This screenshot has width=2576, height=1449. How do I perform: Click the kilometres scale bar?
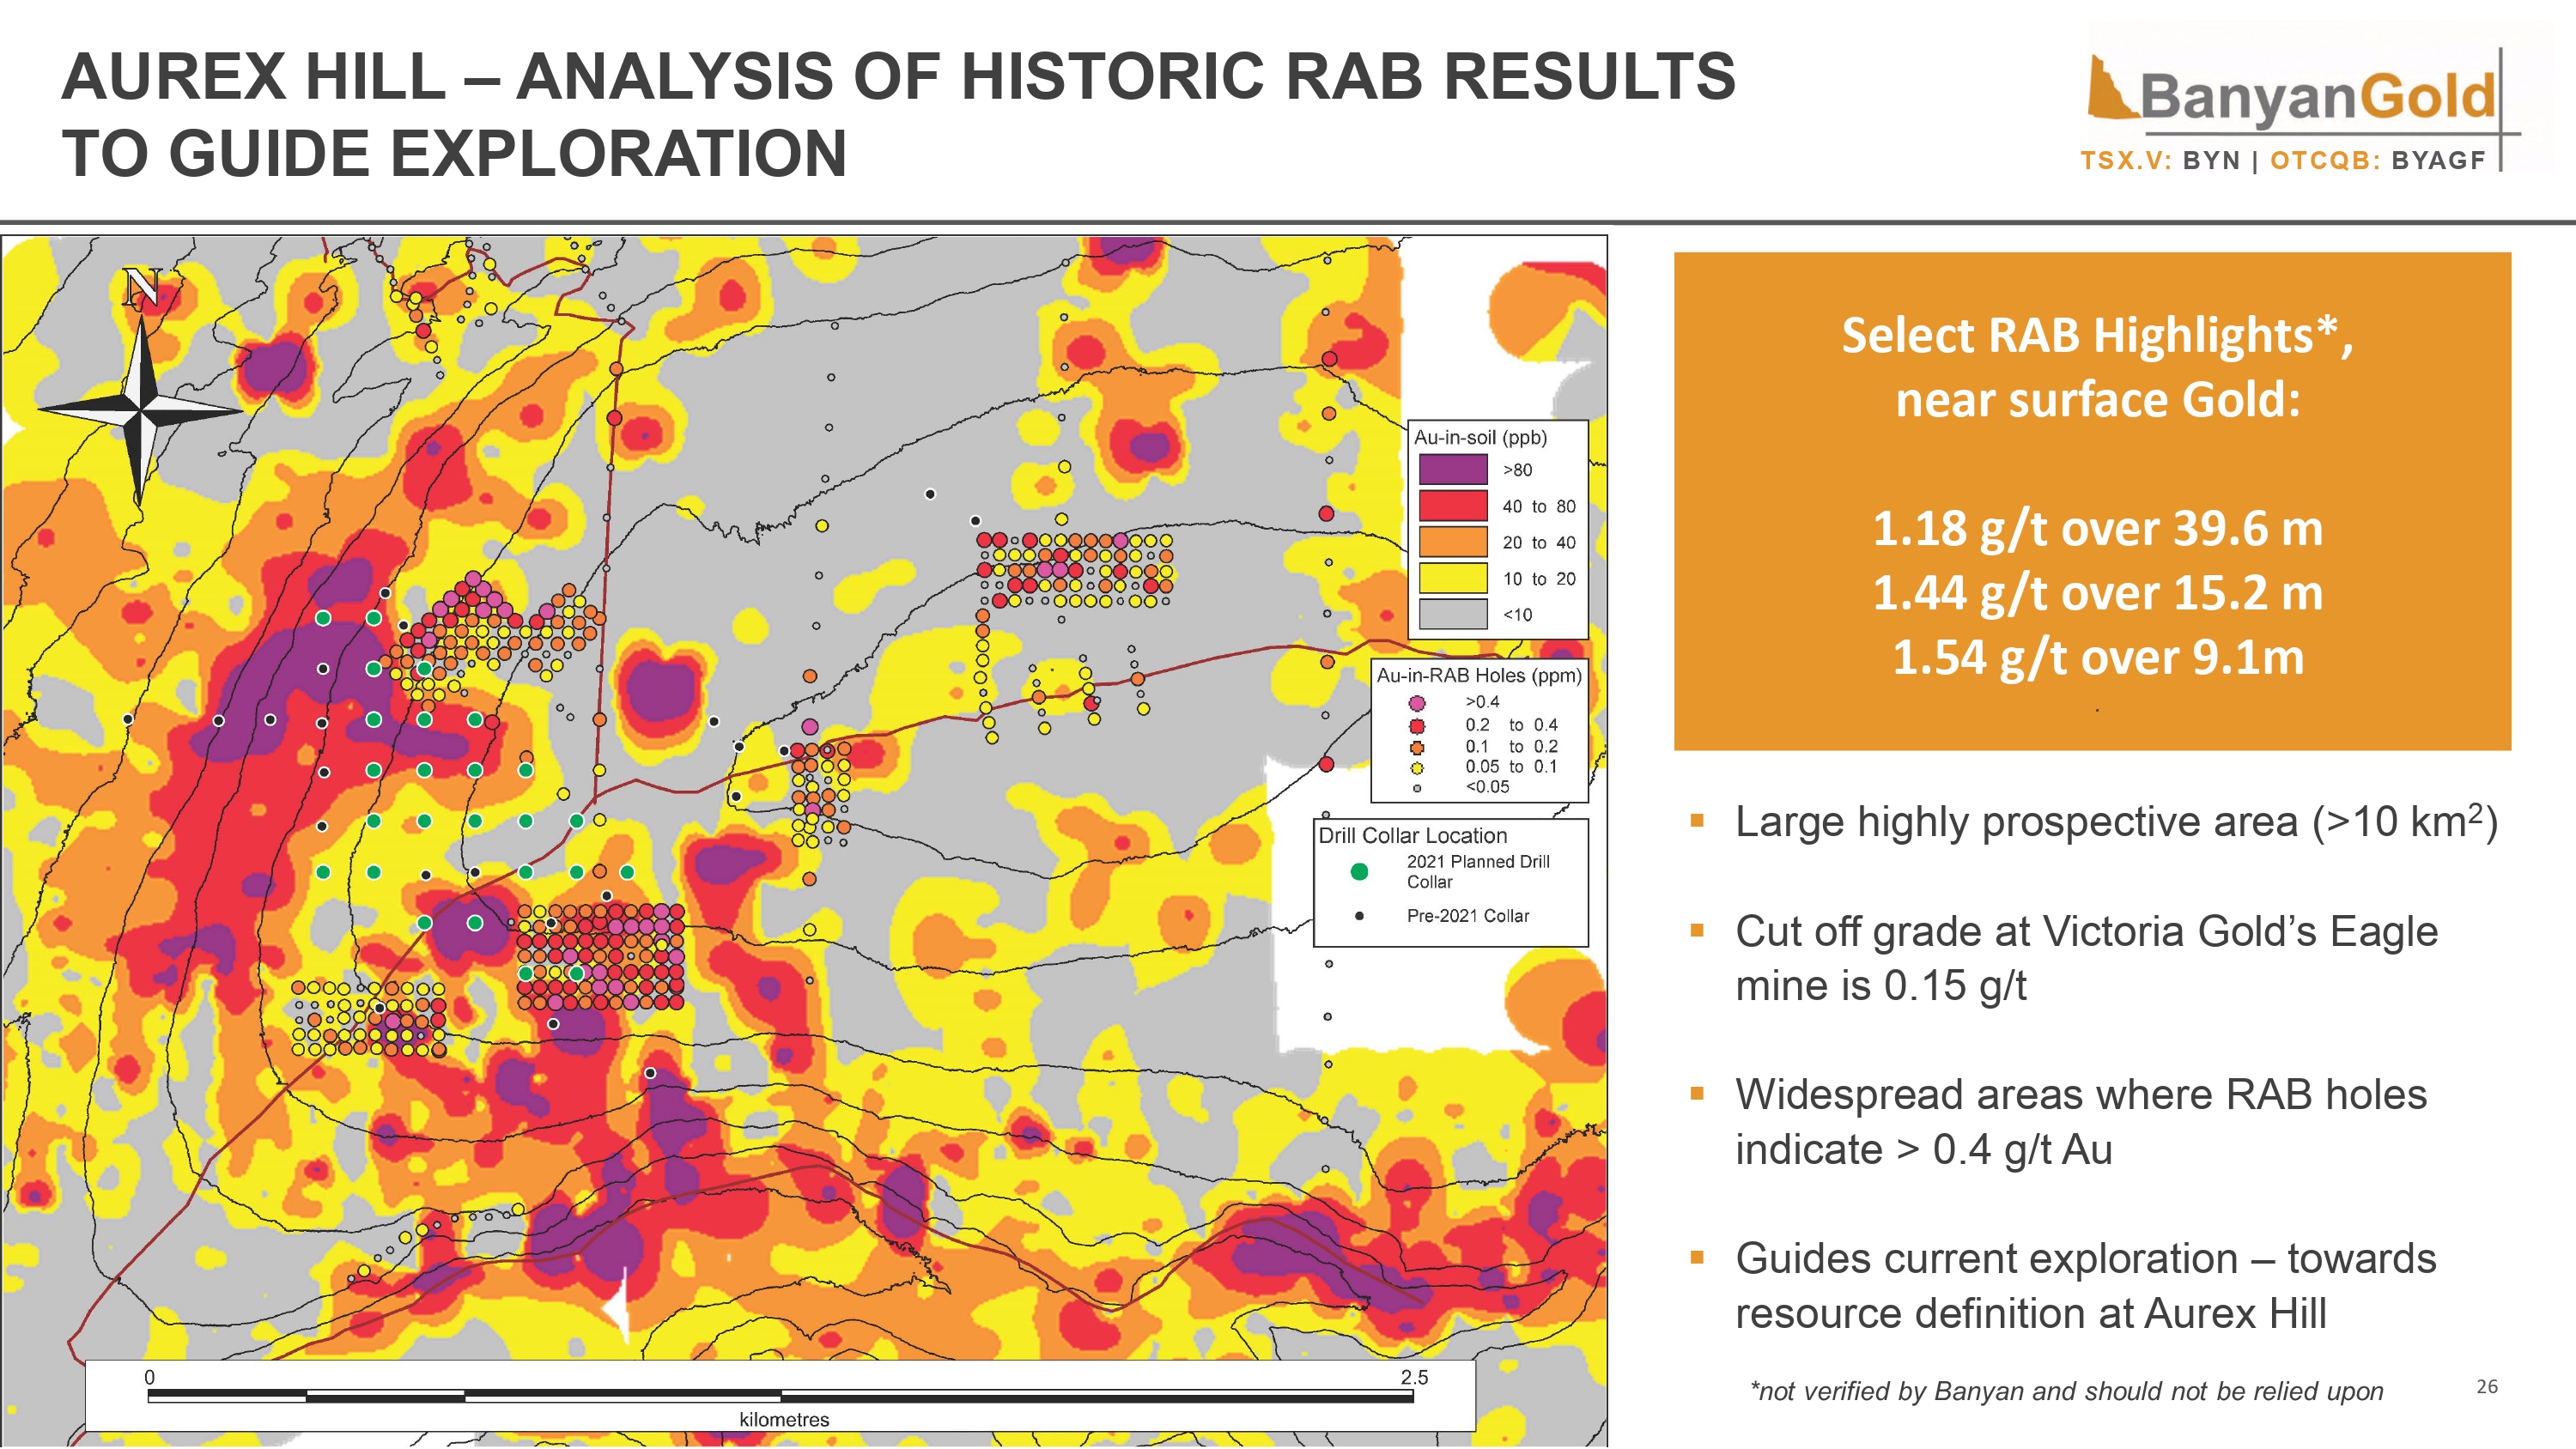(780, 1396)
